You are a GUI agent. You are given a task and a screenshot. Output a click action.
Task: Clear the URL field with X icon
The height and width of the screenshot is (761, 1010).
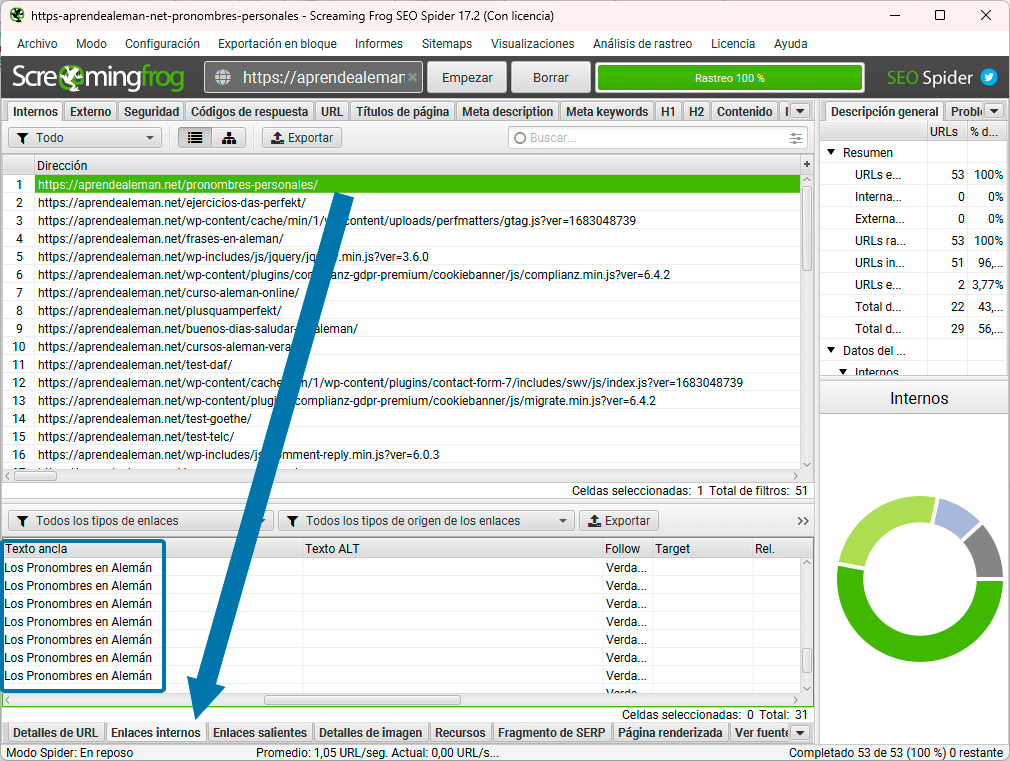coord(412,78)
